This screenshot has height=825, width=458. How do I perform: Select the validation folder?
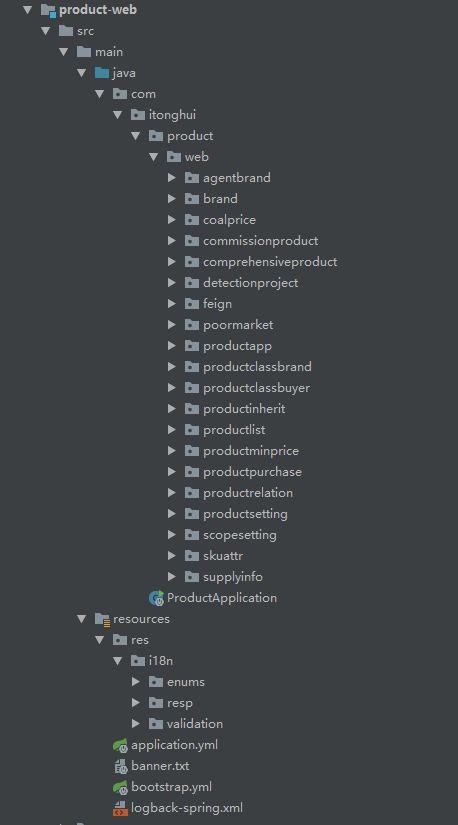click(195, 724)
